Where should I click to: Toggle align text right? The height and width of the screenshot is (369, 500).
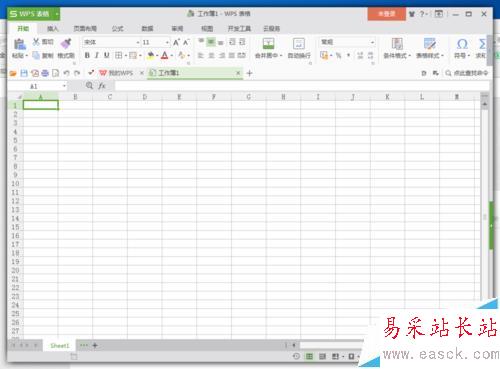pos(222,55)
